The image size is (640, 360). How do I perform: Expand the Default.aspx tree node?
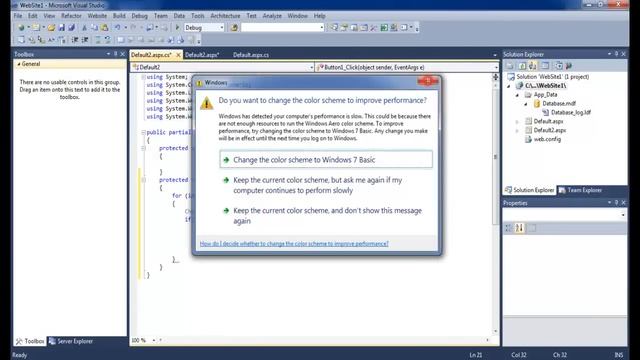coord(517,122)
